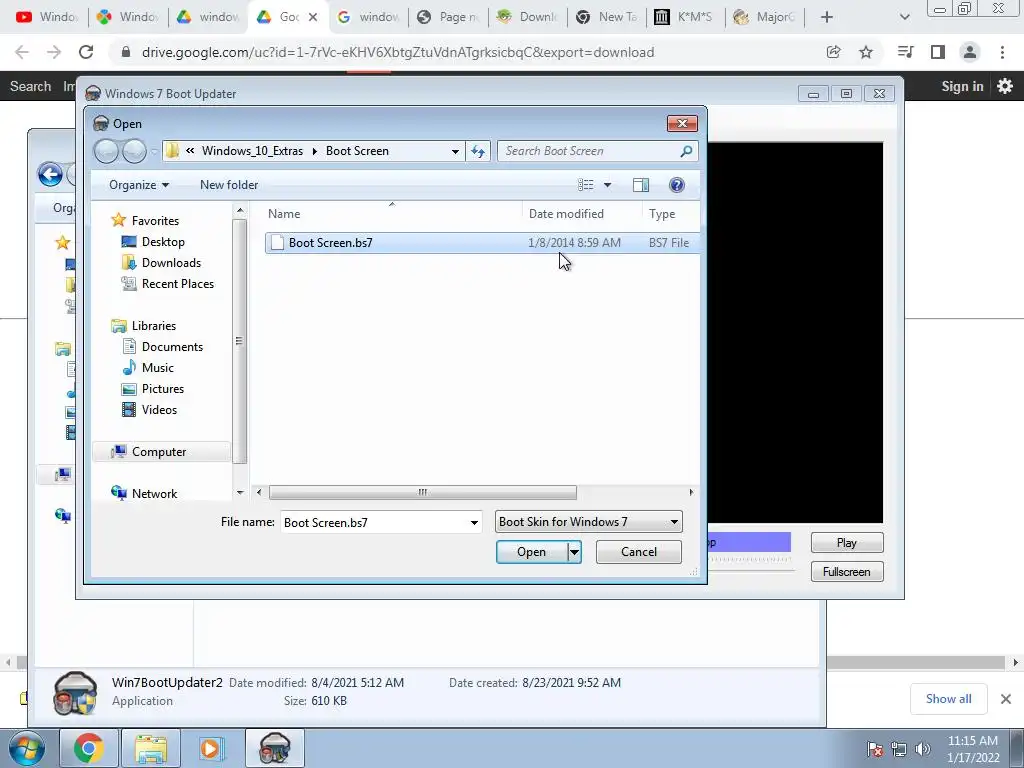
Task: Open the selected boot skin file
Action: point(532,552)
